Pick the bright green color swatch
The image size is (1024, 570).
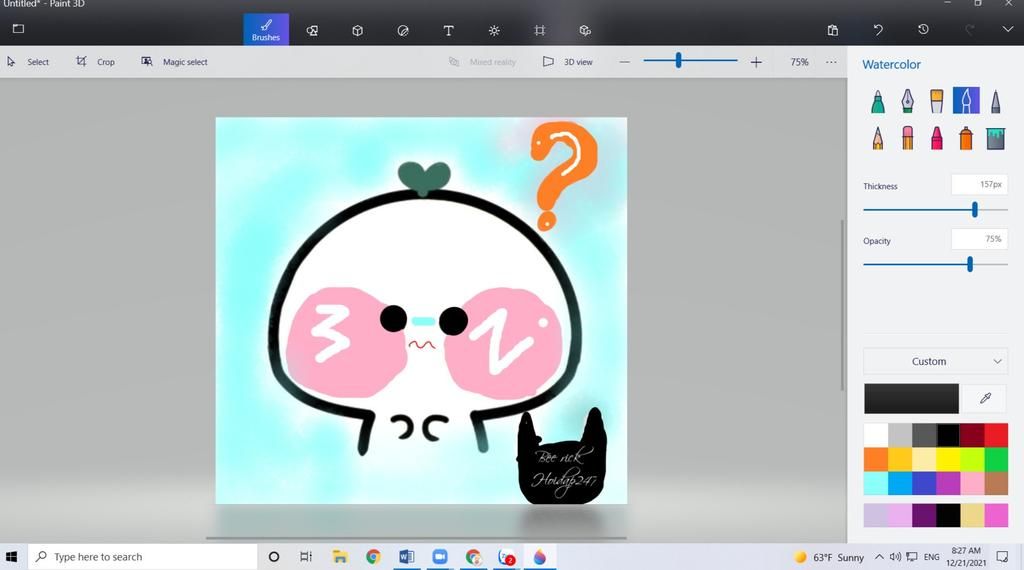tap(996, 459)
